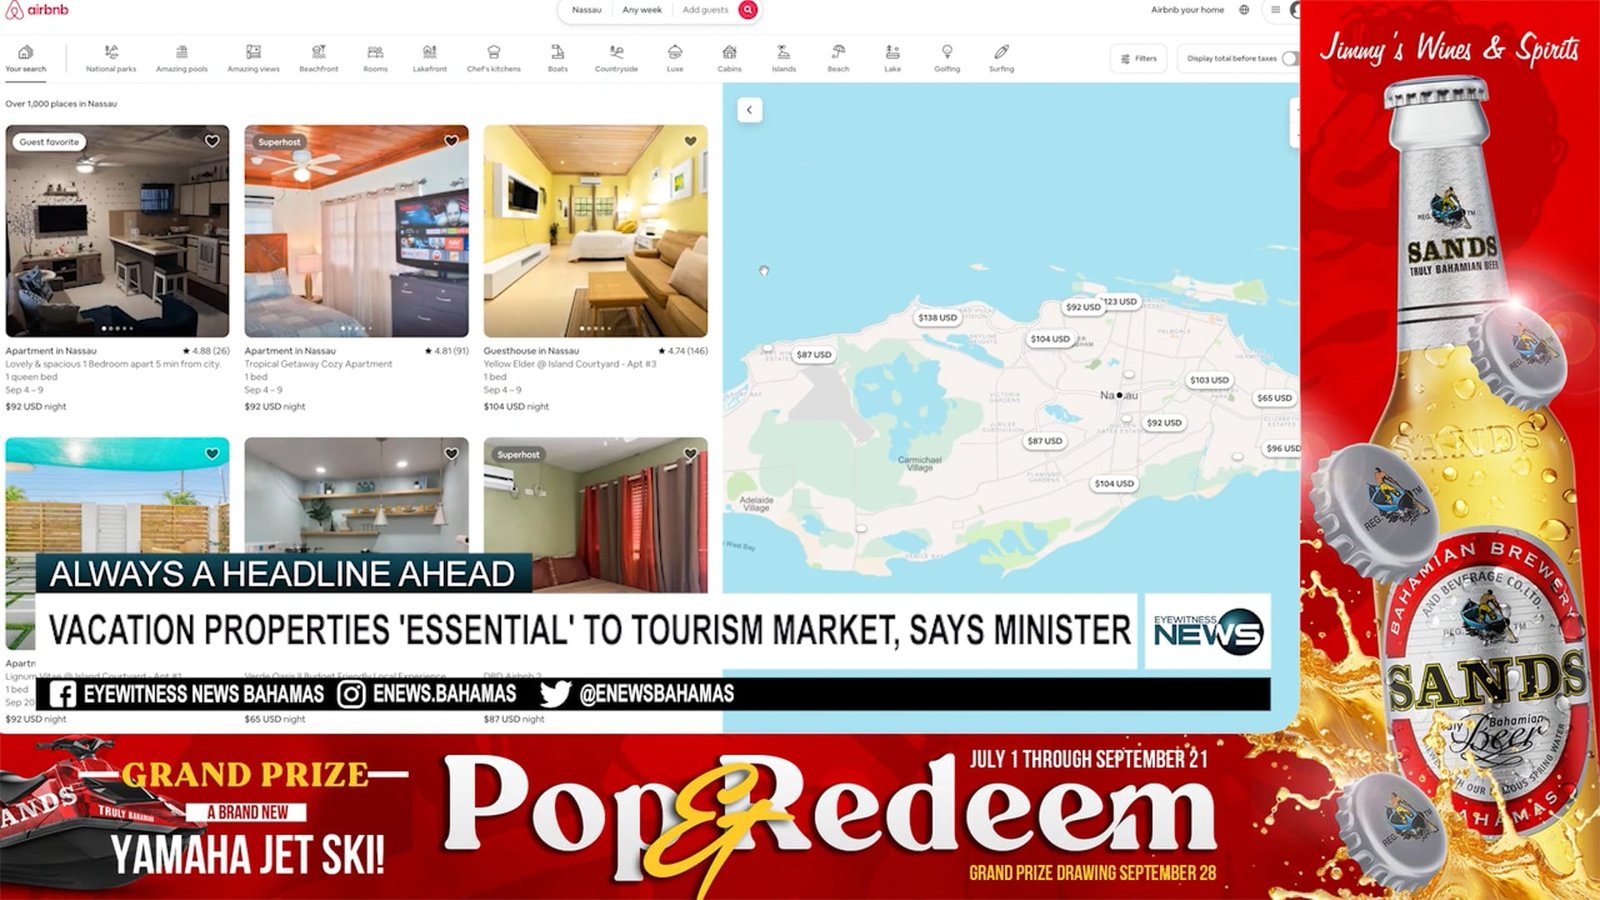1600x900 pixels.
Task: Click the $87 USD marker near Carmichael Village
Action: (1044, 441)
